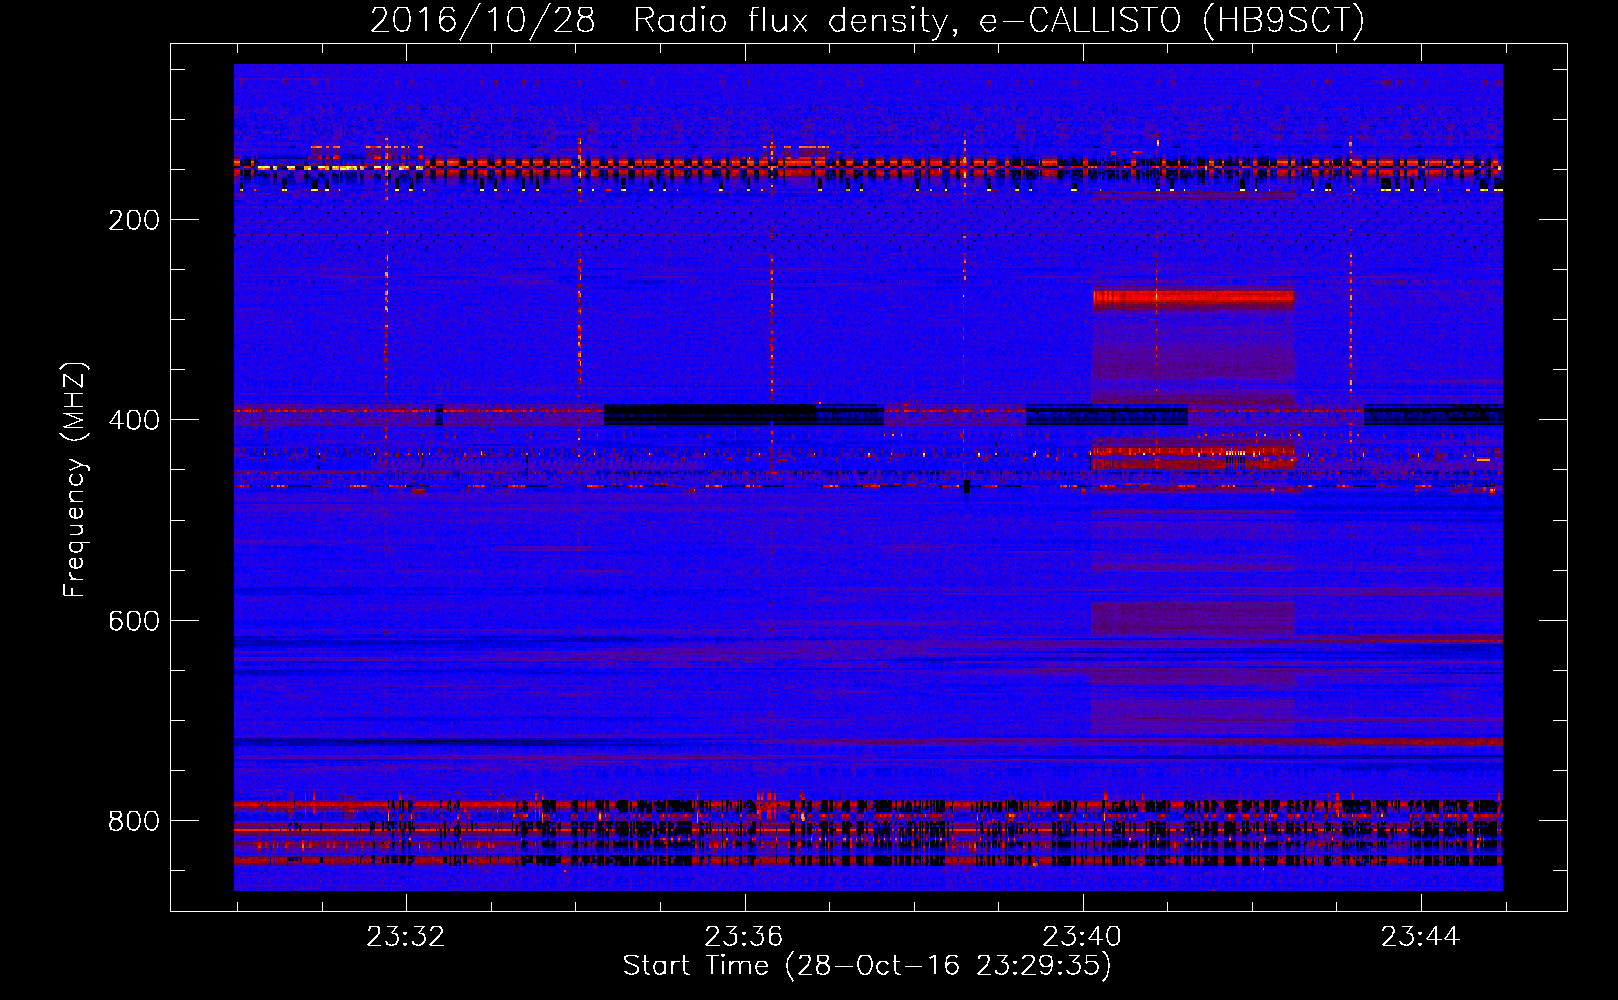Click the 400 frequency tick label
The image size is (1618, 1000).
(134, 420)
